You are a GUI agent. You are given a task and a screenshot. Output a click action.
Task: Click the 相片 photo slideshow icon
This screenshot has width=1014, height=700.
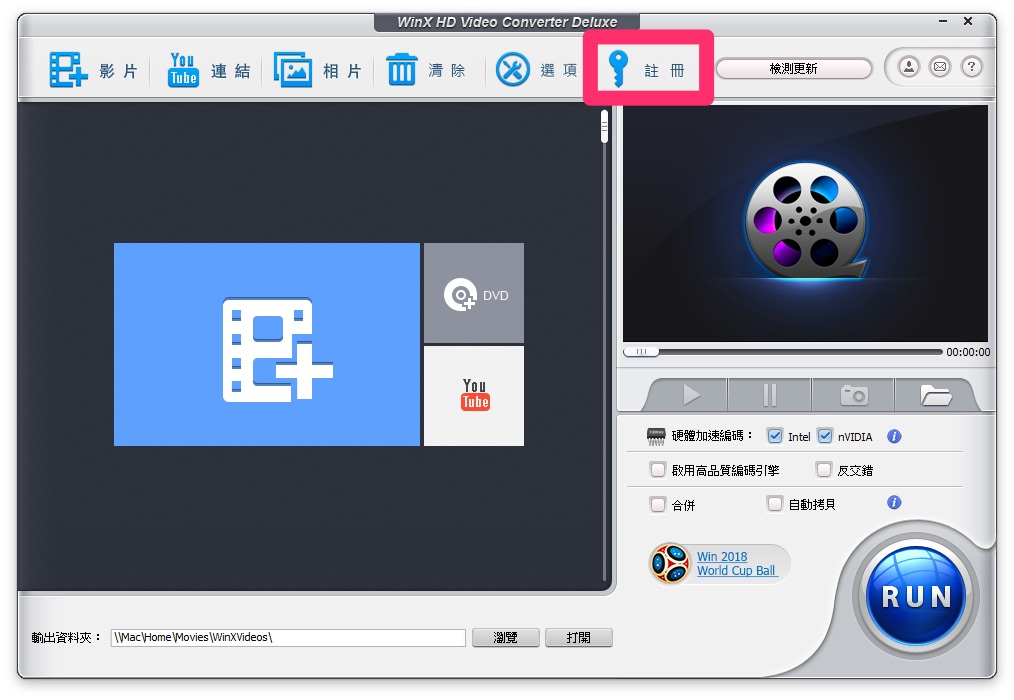(292, 70)
